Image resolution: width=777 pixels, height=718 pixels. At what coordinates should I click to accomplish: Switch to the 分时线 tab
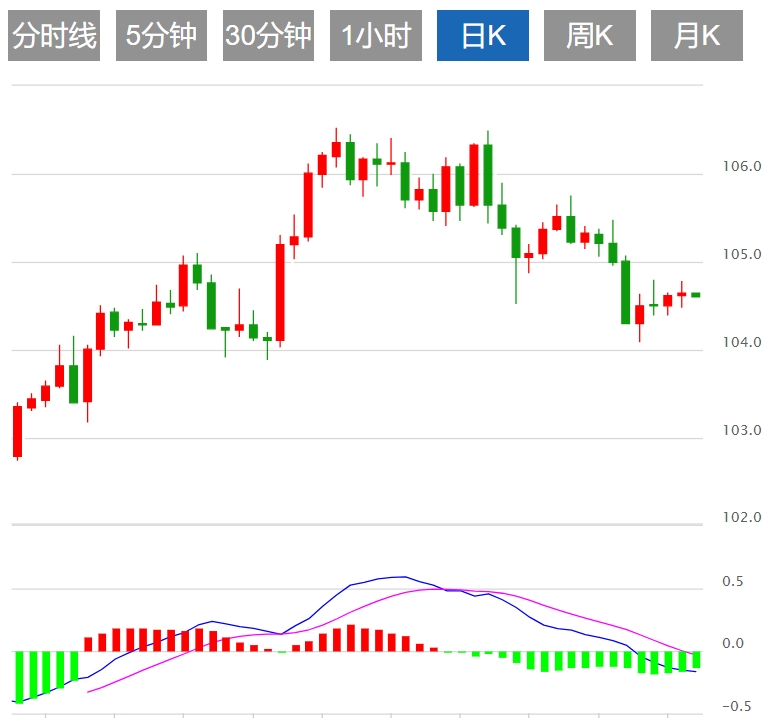coord(54,36)
